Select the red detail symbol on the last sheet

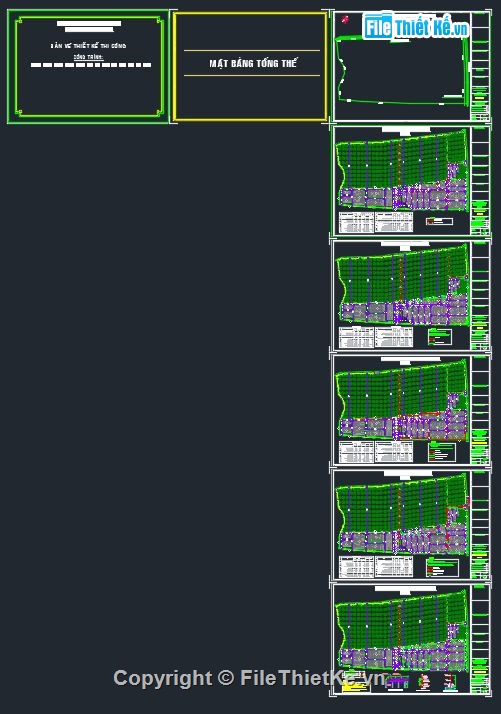[x=424, y=682]
